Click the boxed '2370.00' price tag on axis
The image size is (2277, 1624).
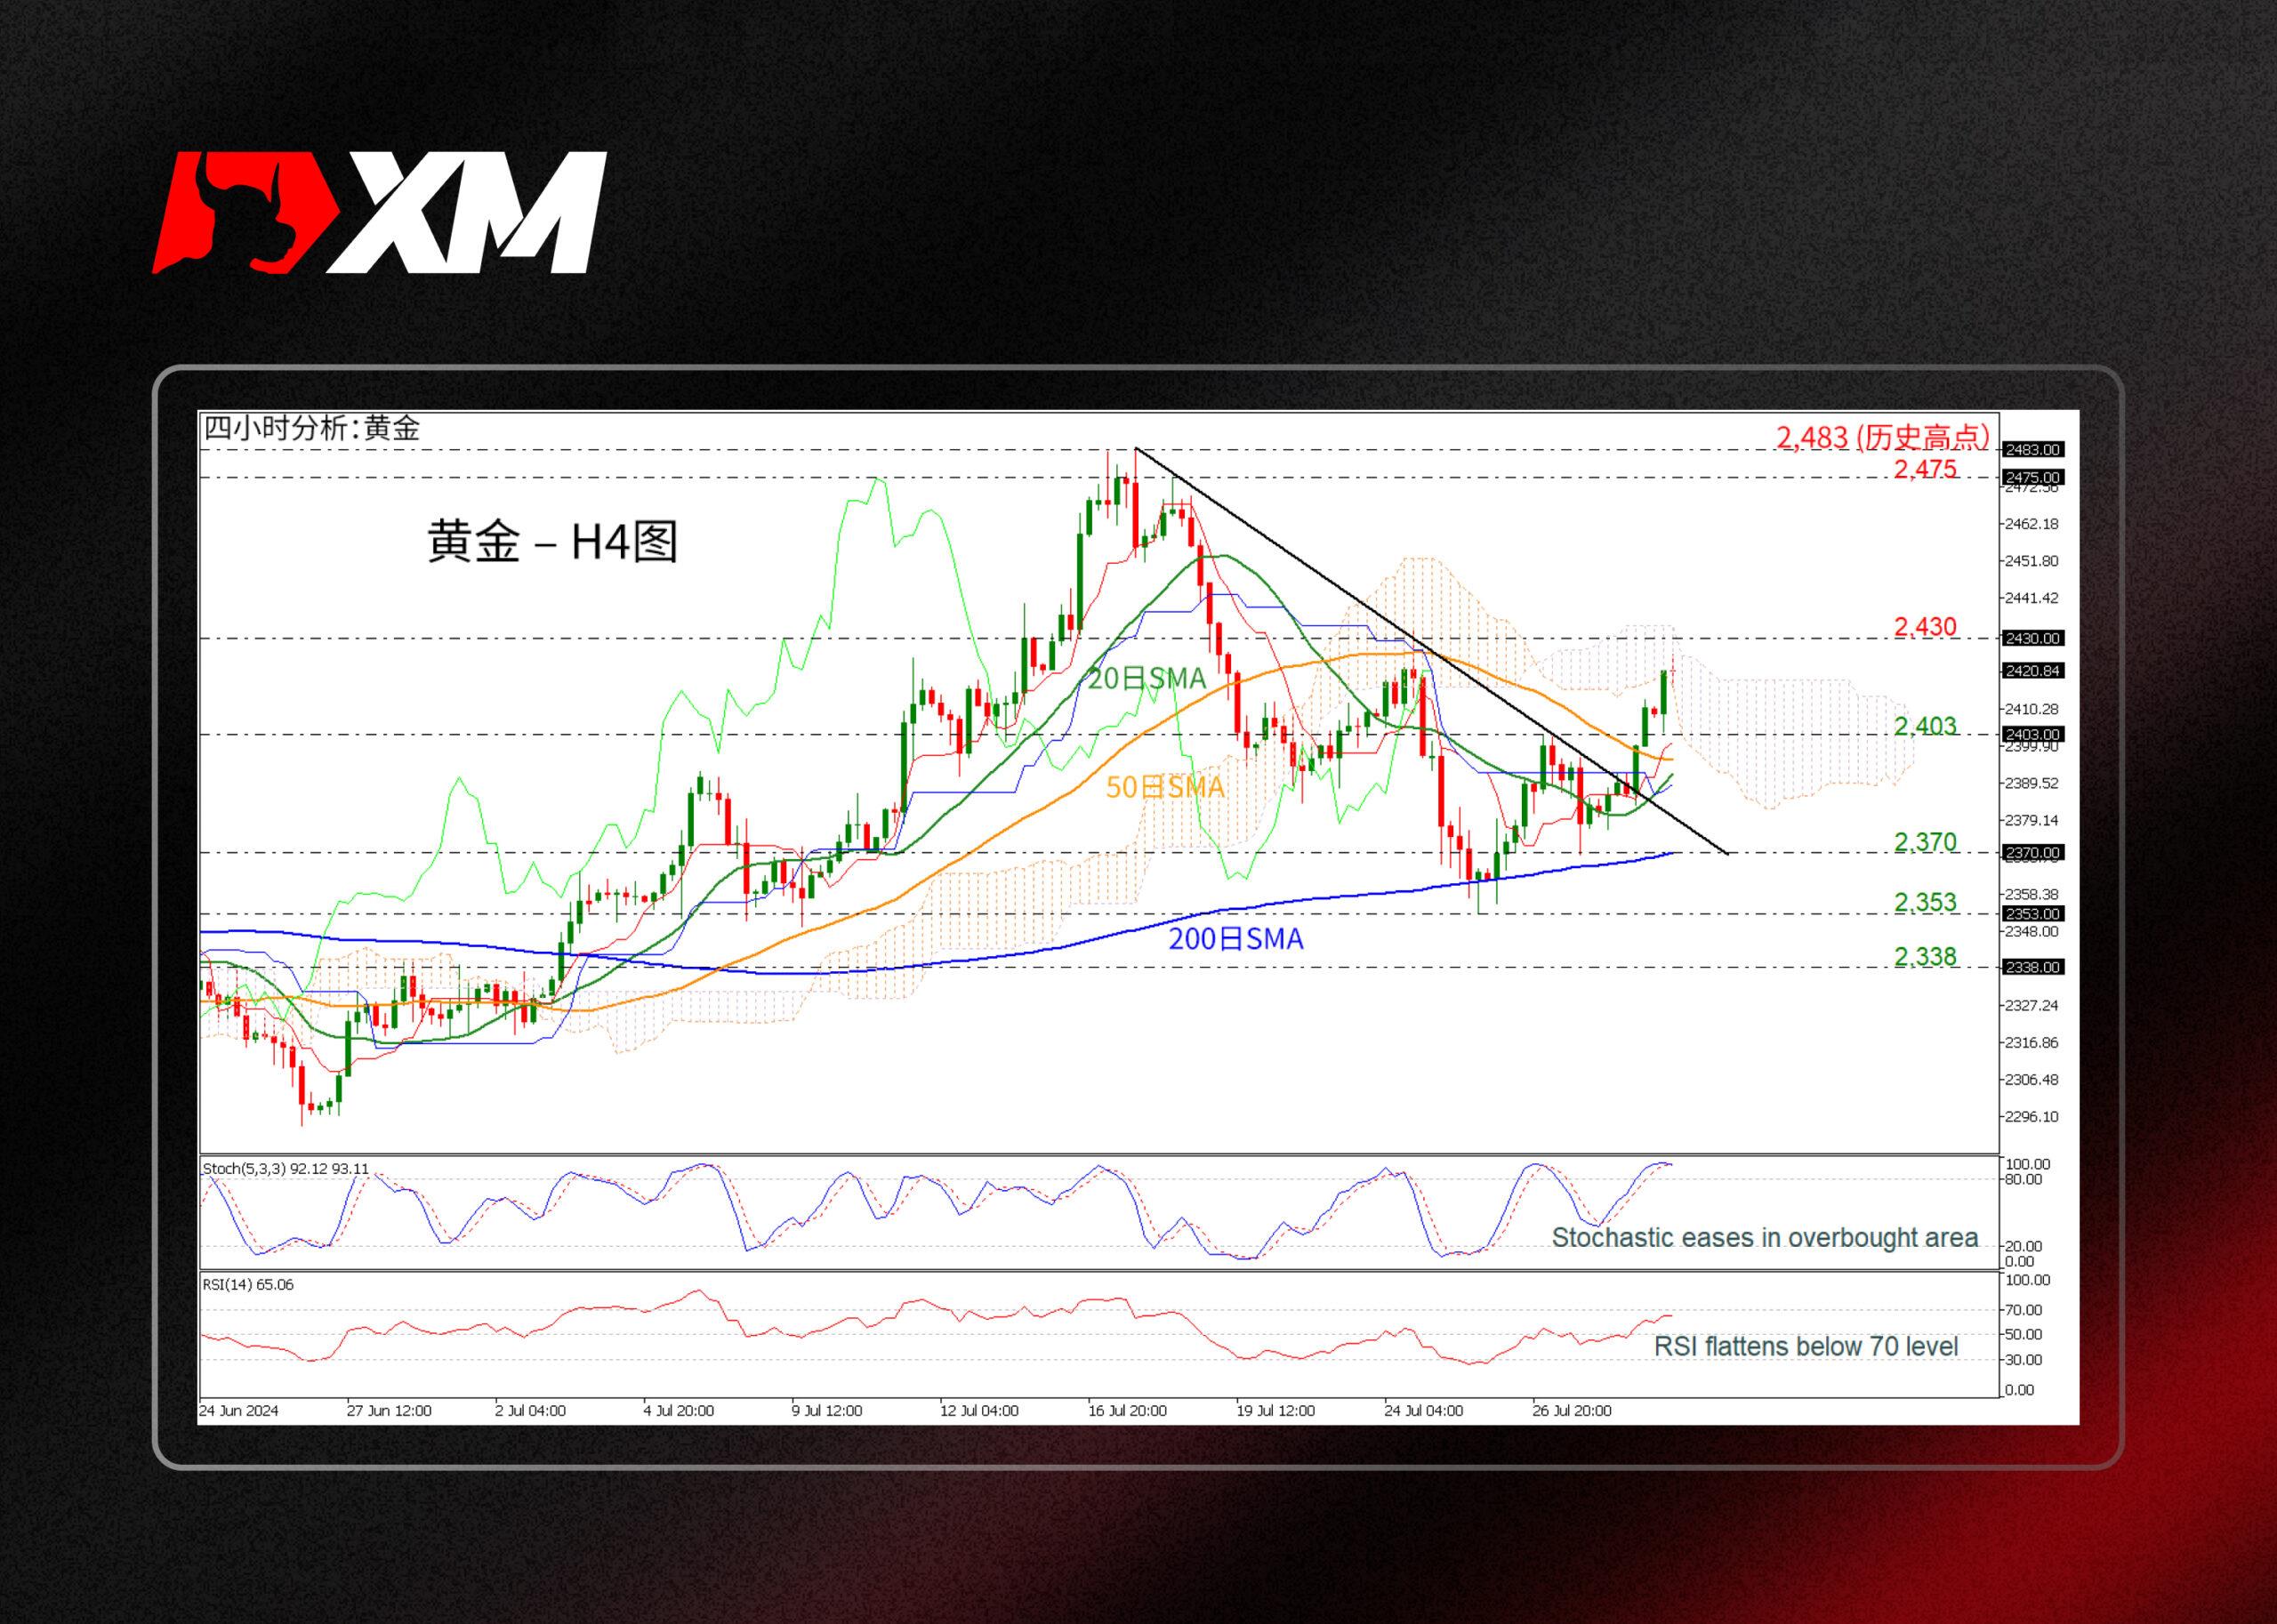[x=2033, y=853]
